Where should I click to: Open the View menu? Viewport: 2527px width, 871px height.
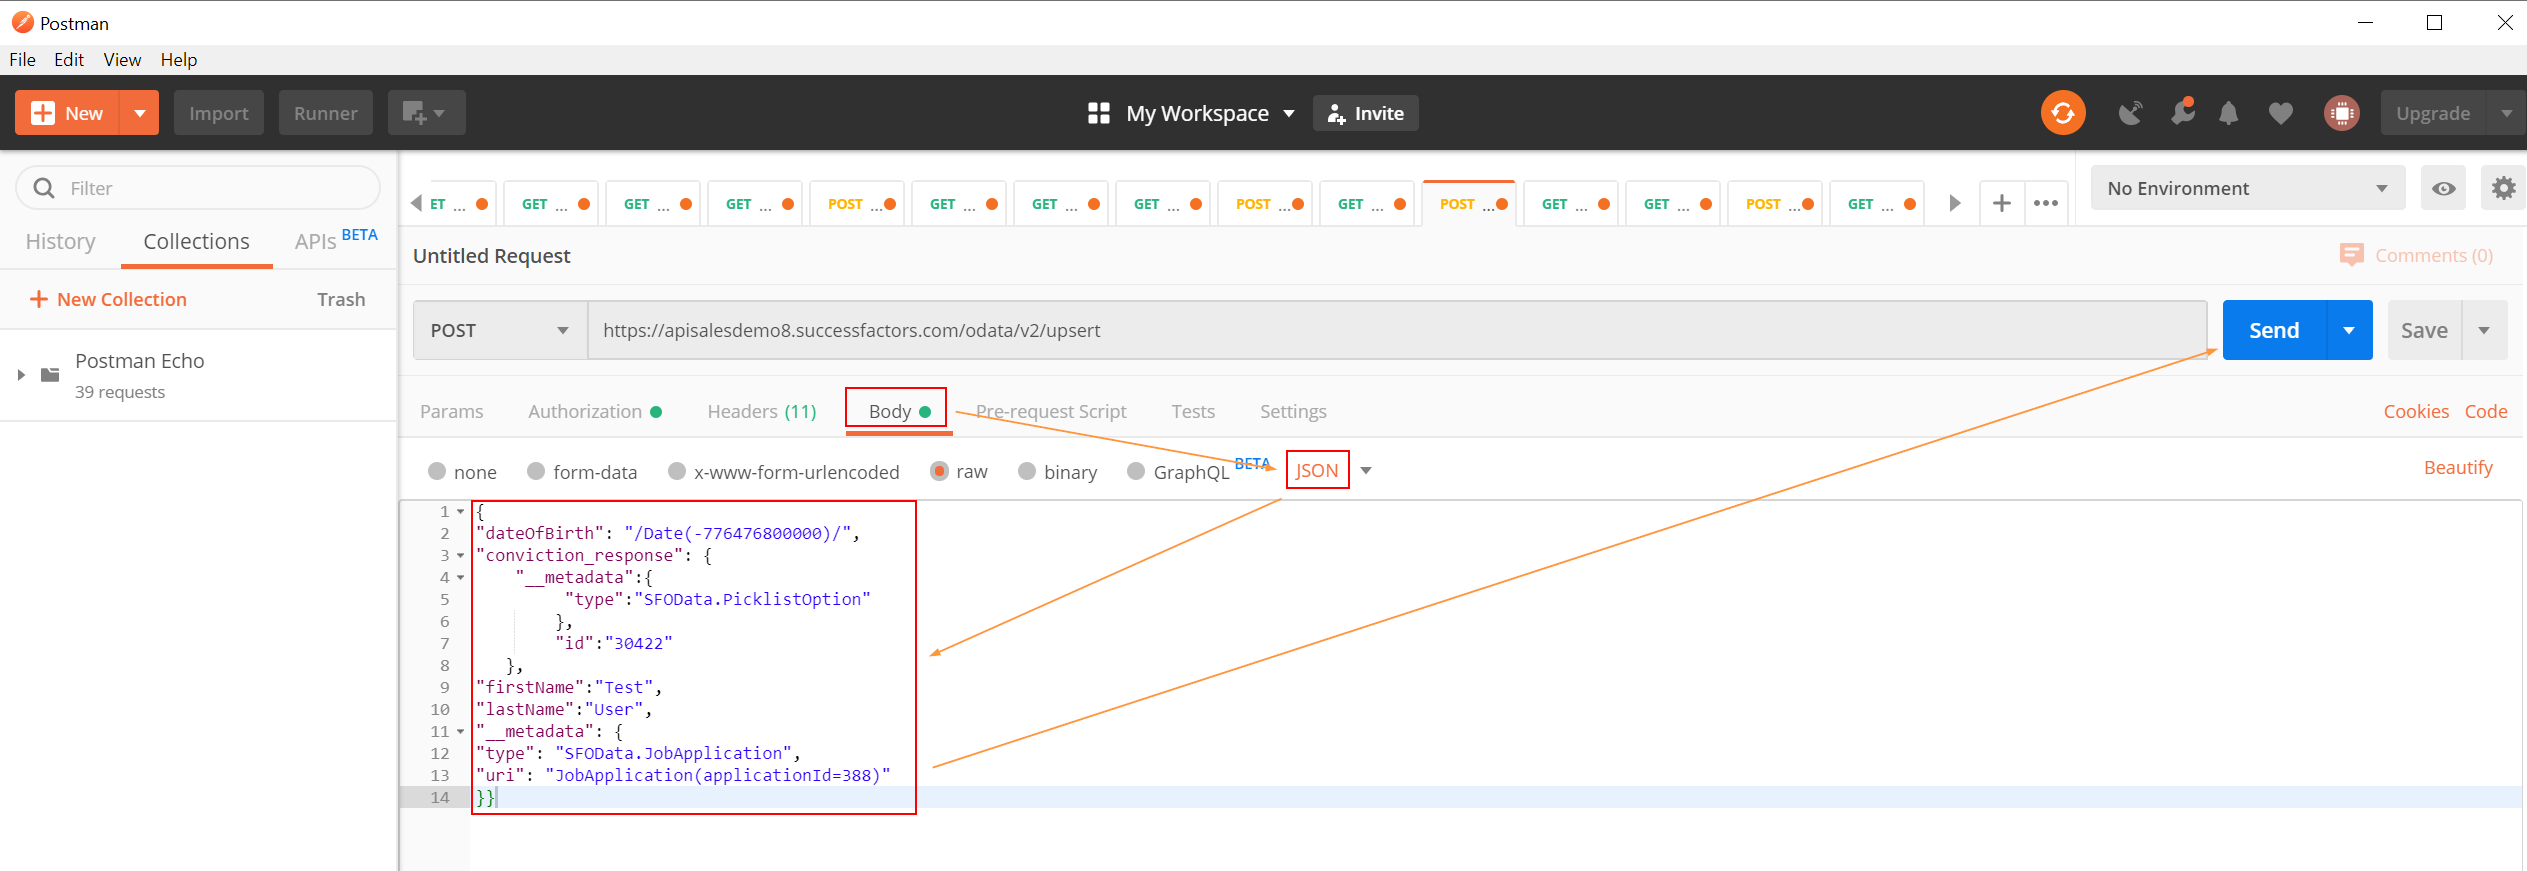(122, 59)
